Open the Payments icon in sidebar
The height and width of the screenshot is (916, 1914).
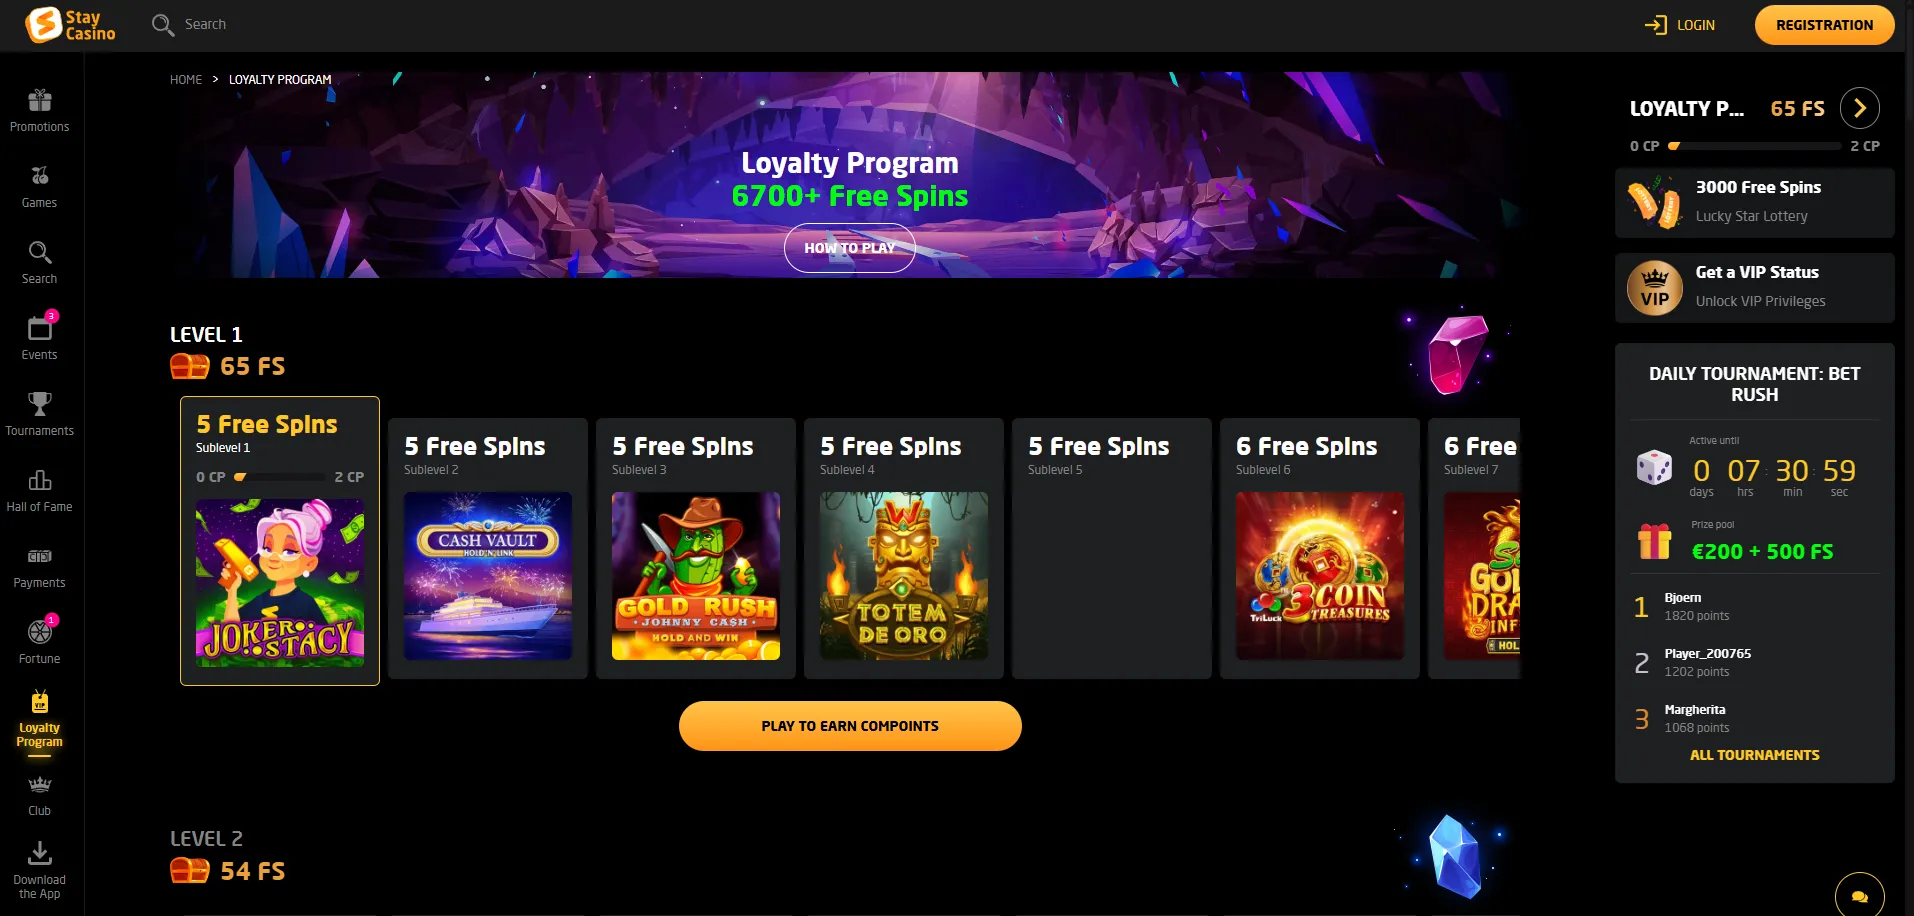tap(40, 556)
